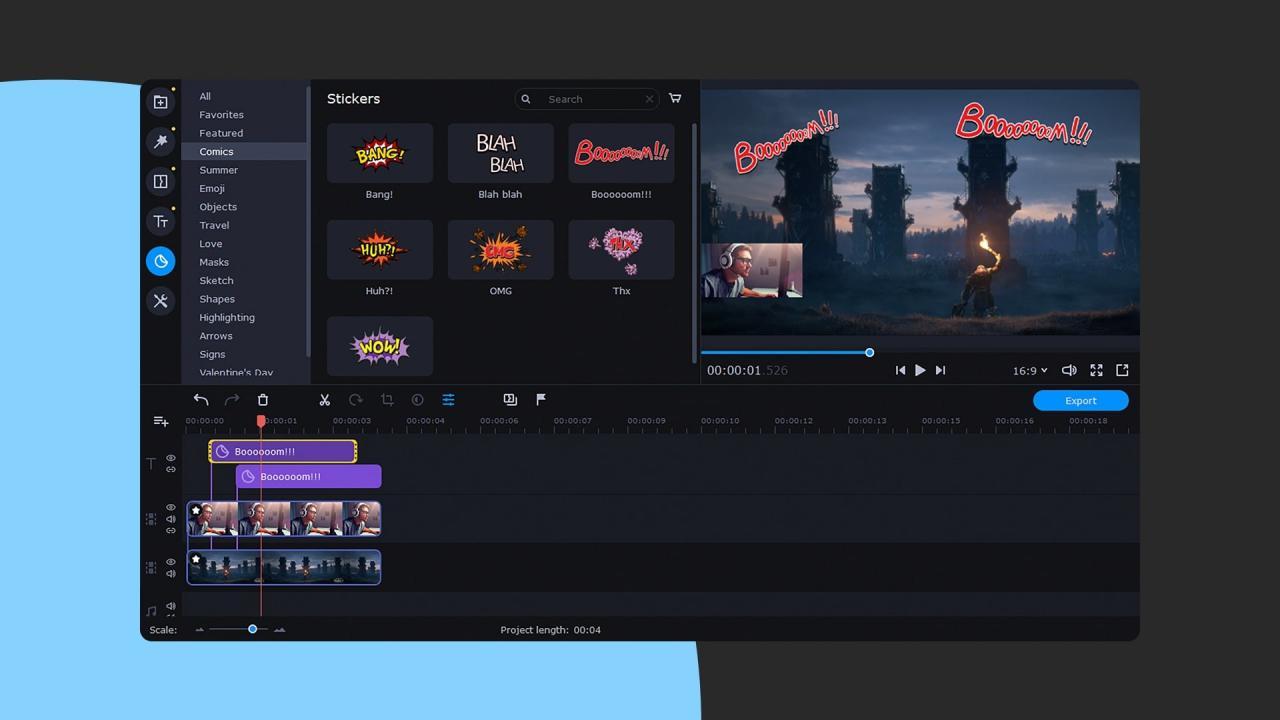Image resolution: width=1280 pixels, height=720 pixels.
Task: Open the Crop tool on the toolbar
Action: click(387, 399)
